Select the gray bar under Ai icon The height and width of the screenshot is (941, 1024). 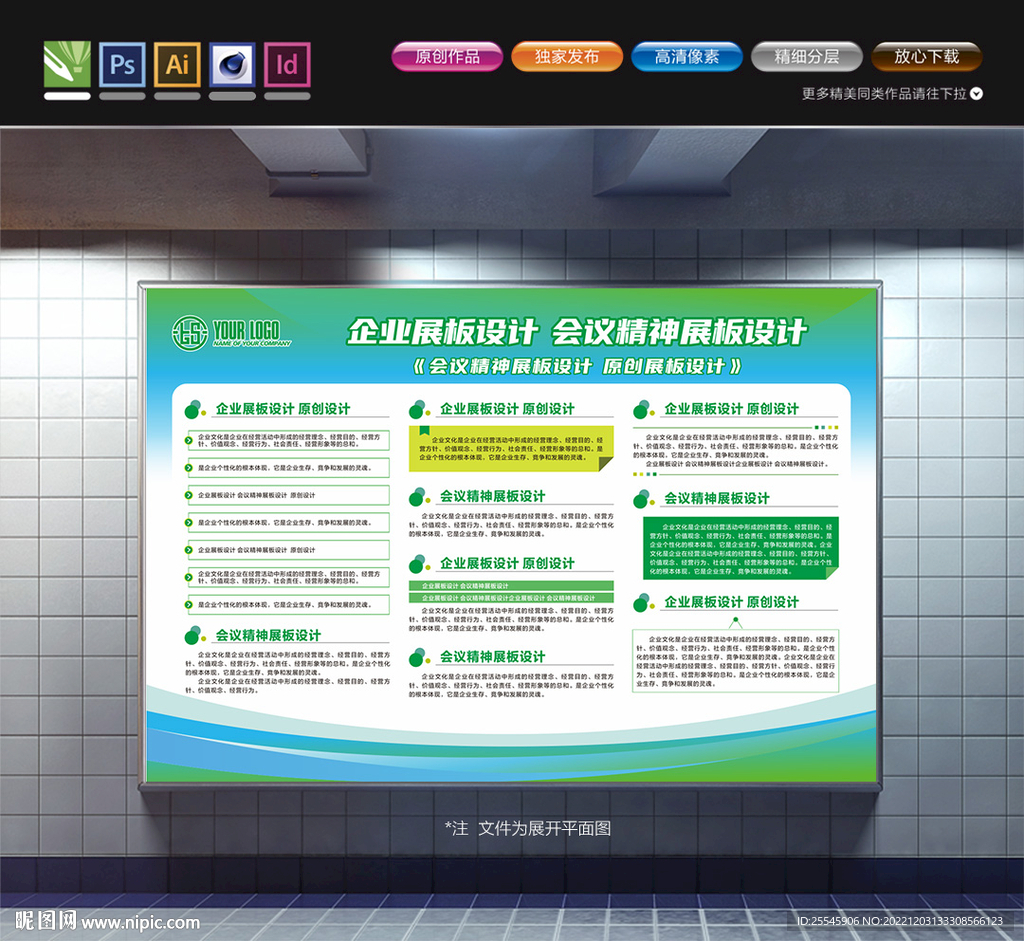tap(177, 96)
